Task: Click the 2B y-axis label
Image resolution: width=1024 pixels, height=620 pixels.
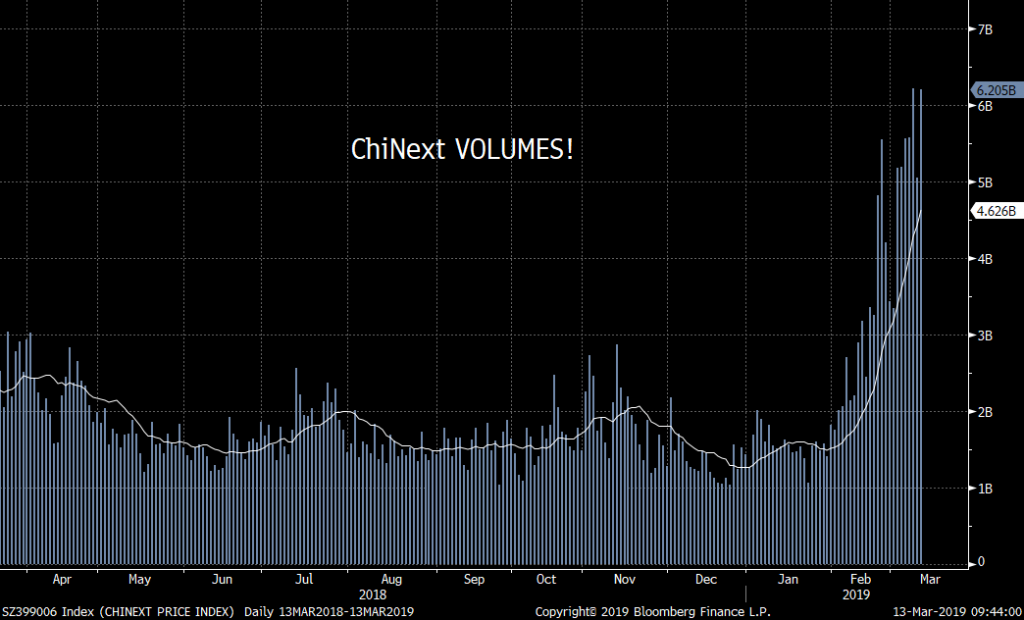Action: click(985, 412)
